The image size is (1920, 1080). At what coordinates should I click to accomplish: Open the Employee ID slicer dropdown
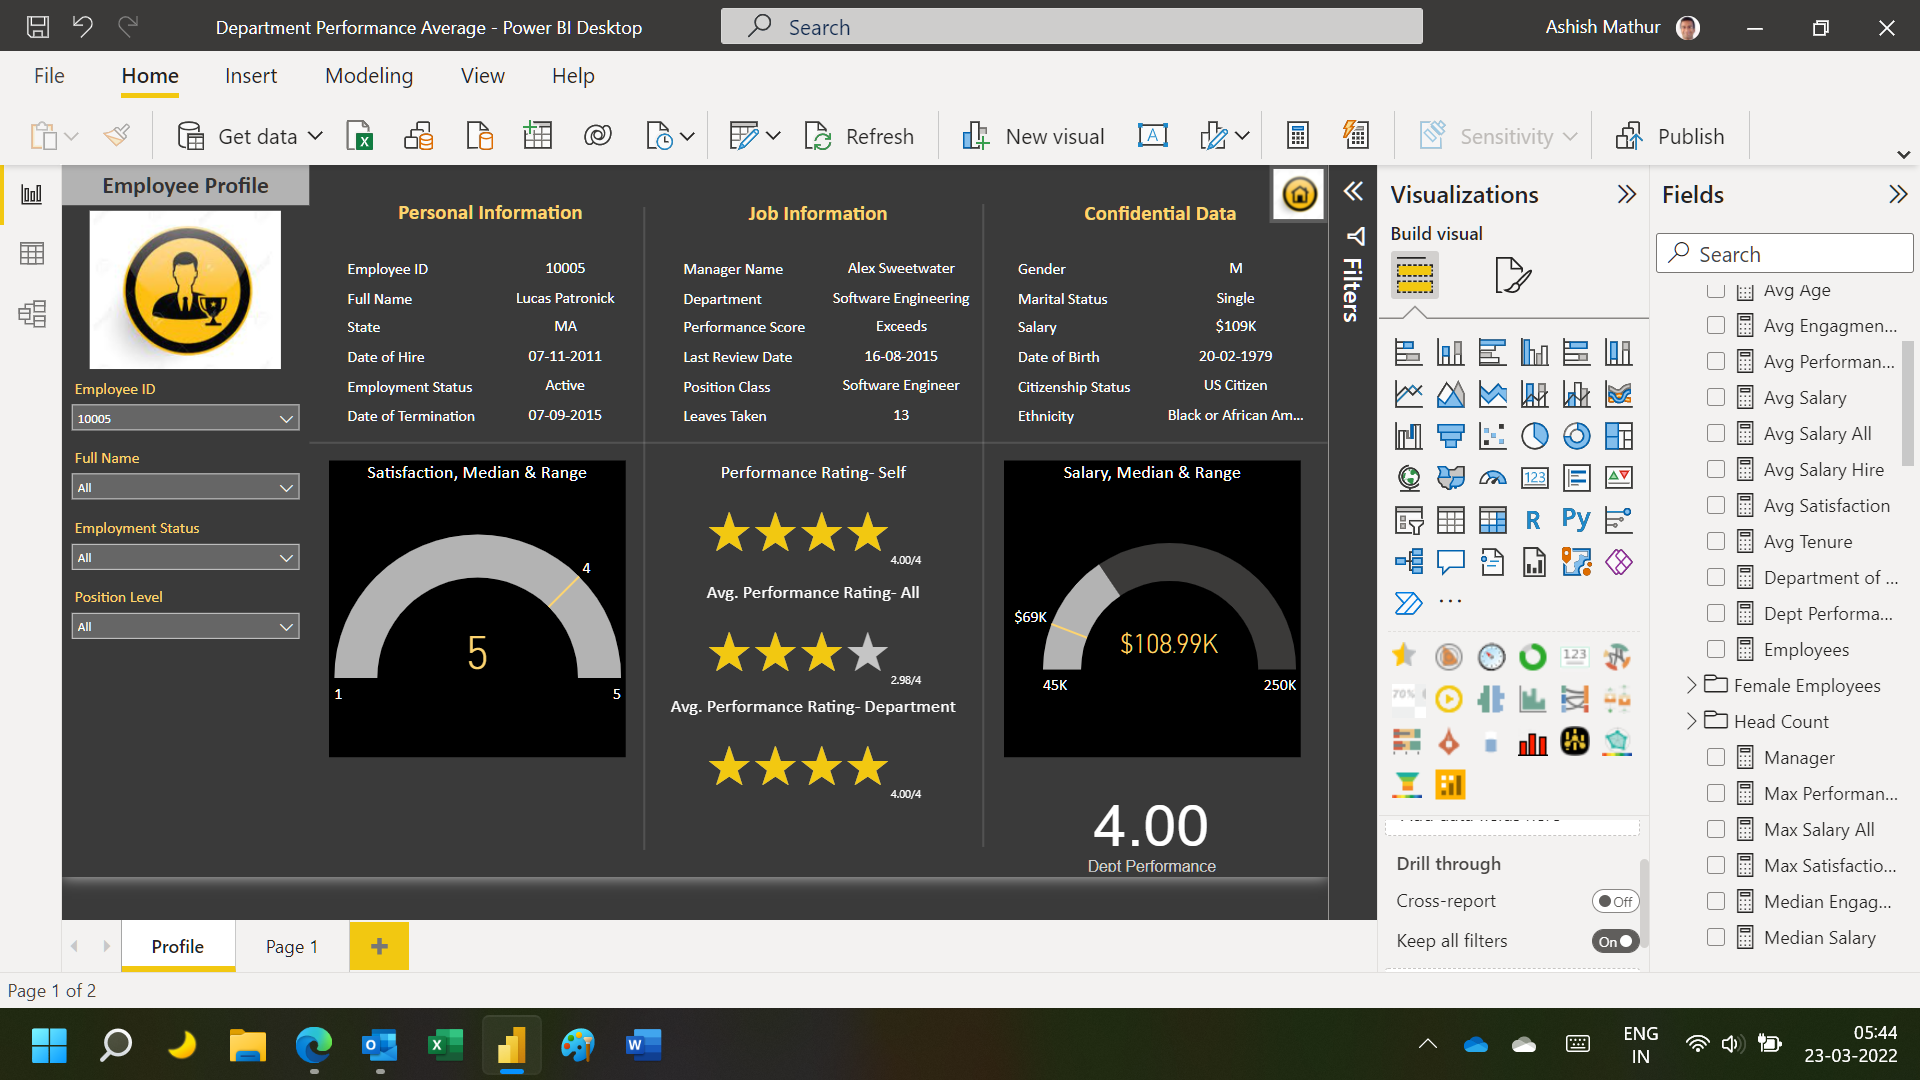click(186, 418)
